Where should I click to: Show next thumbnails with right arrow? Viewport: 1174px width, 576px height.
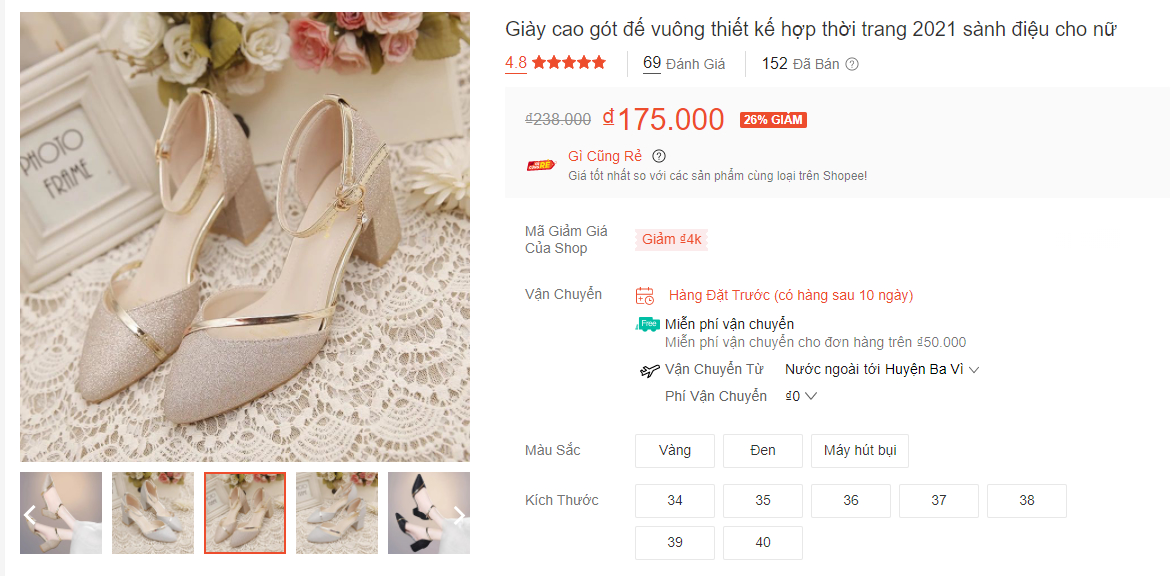click(459, 515)
